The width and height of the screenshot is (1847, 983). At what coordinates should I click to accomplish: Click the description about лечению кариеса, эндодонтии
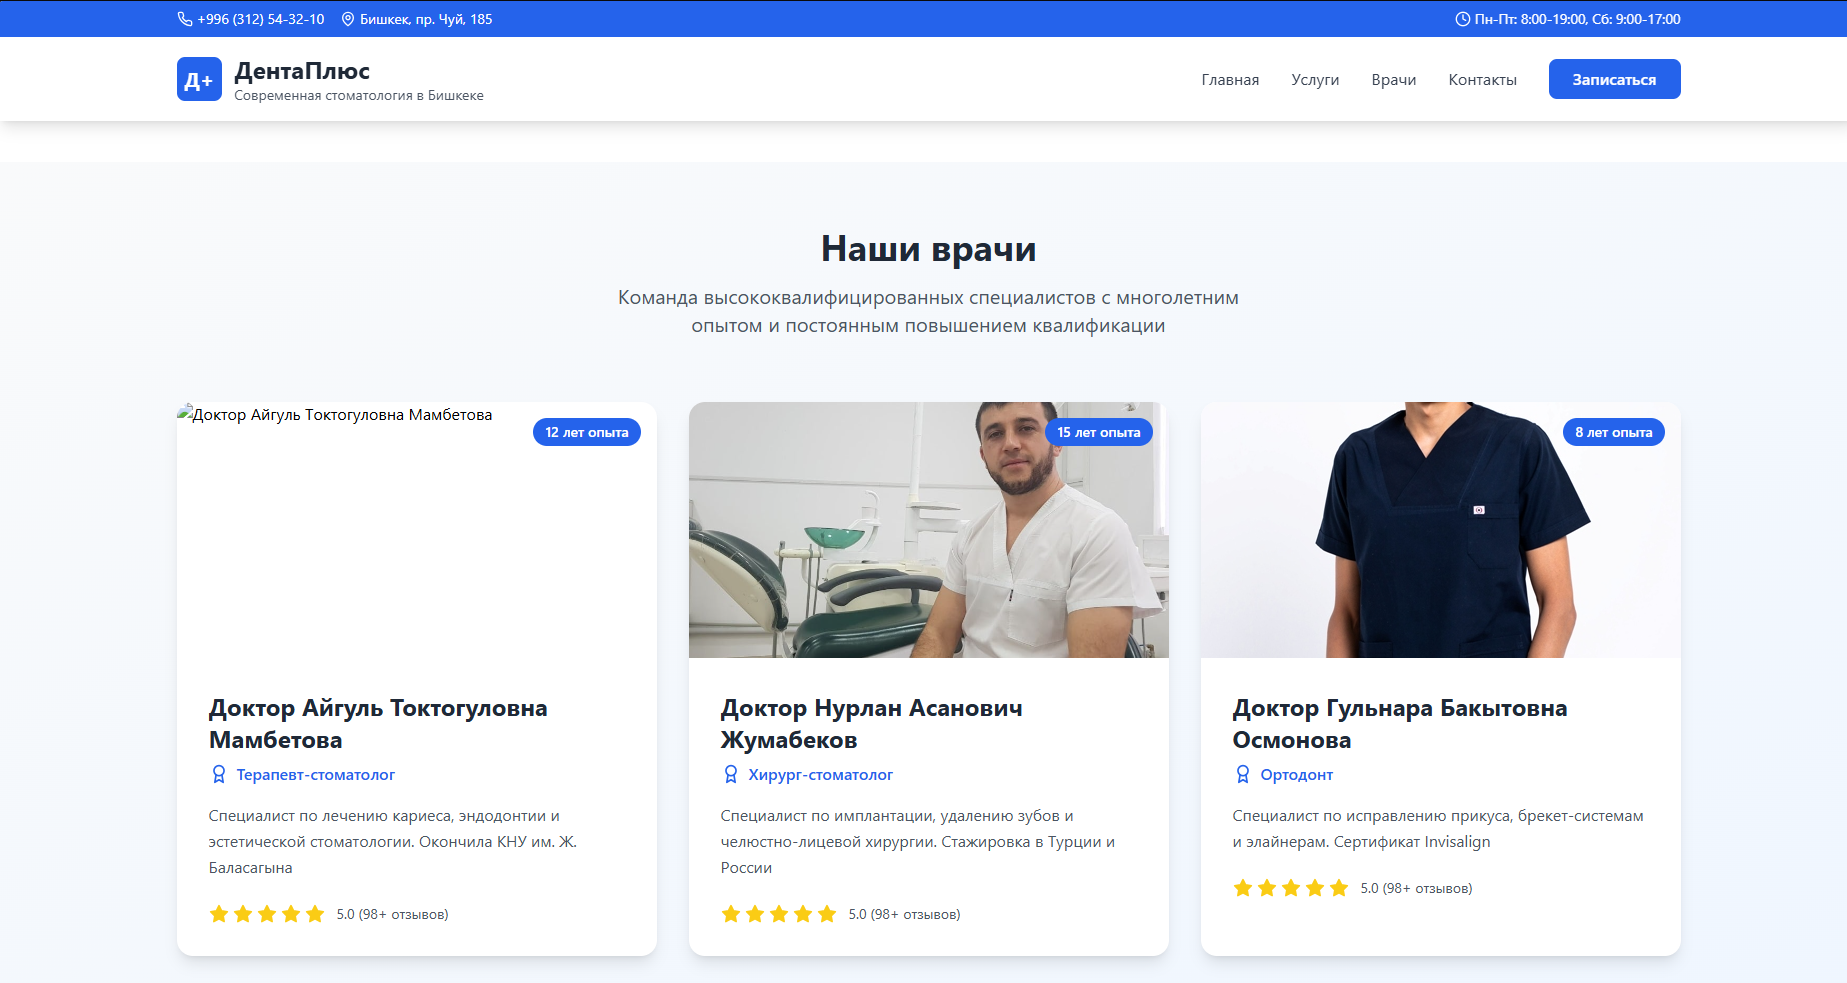(393, 842)
